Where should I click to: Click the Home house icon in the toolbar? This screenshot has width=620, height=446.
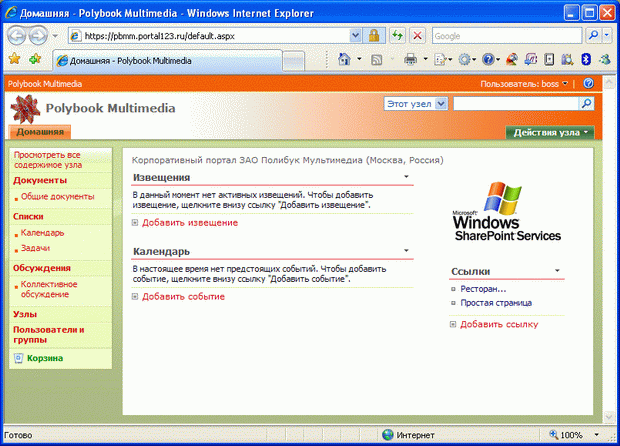[344, 59]
